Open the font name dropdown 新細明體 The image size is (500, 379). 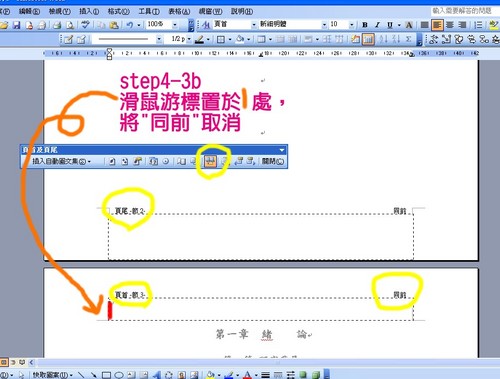(324, 24)
